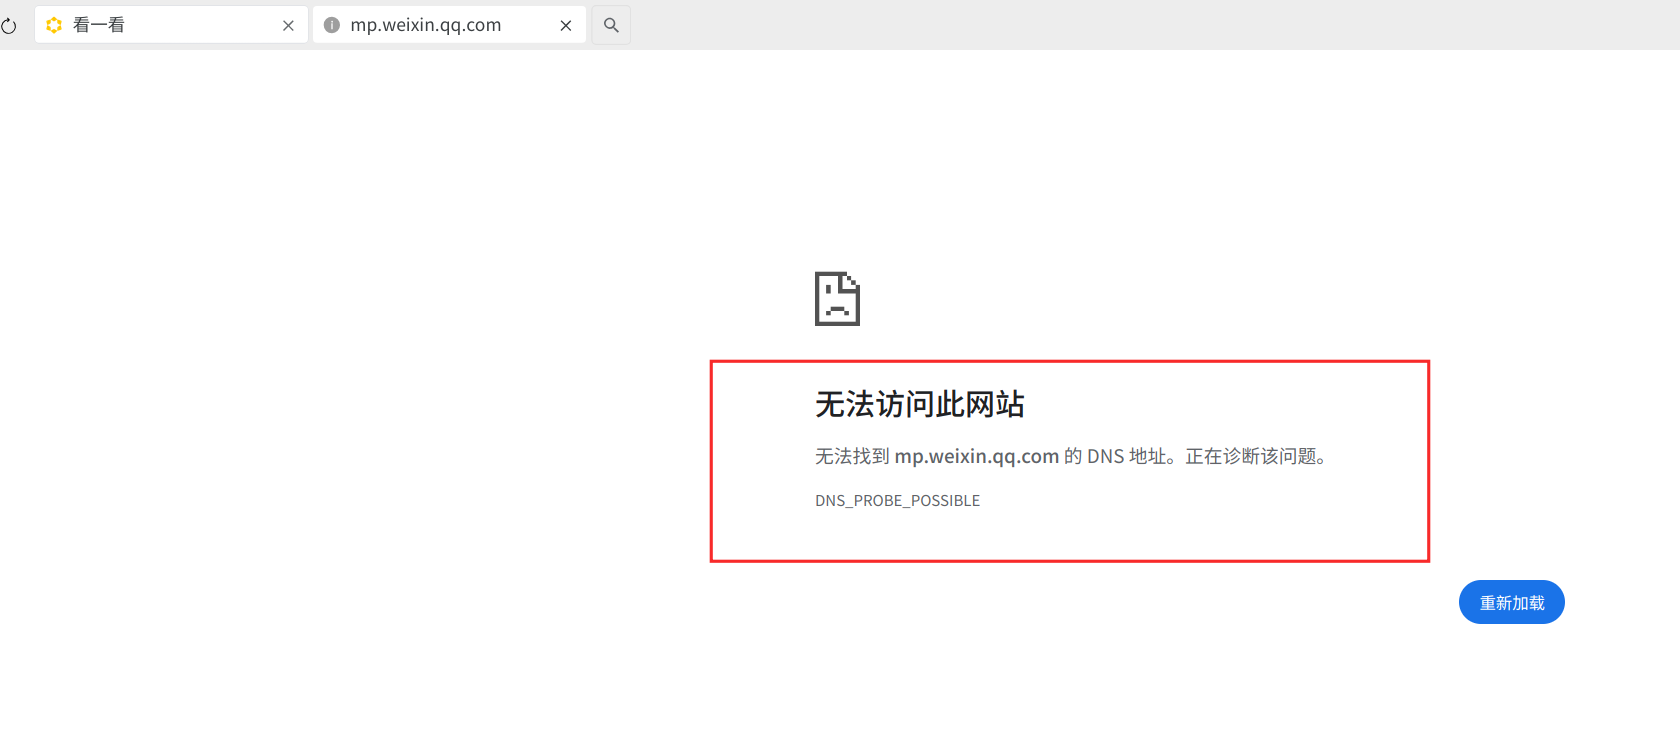Click the circular refresh icon beside the tabs
1680x745 pixels.
(9, 26)
